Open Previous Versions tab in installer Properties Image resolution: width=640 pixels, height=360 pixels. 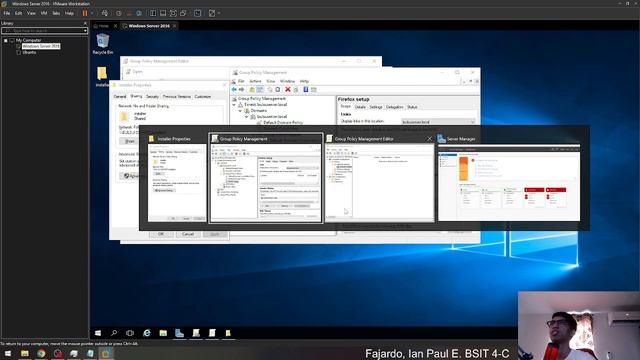coord(177,97)
